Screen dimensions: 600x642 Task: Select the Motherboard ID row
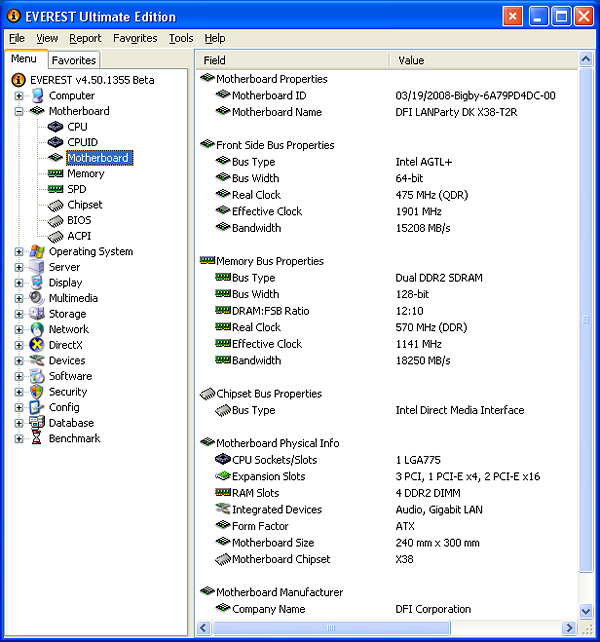387,95
